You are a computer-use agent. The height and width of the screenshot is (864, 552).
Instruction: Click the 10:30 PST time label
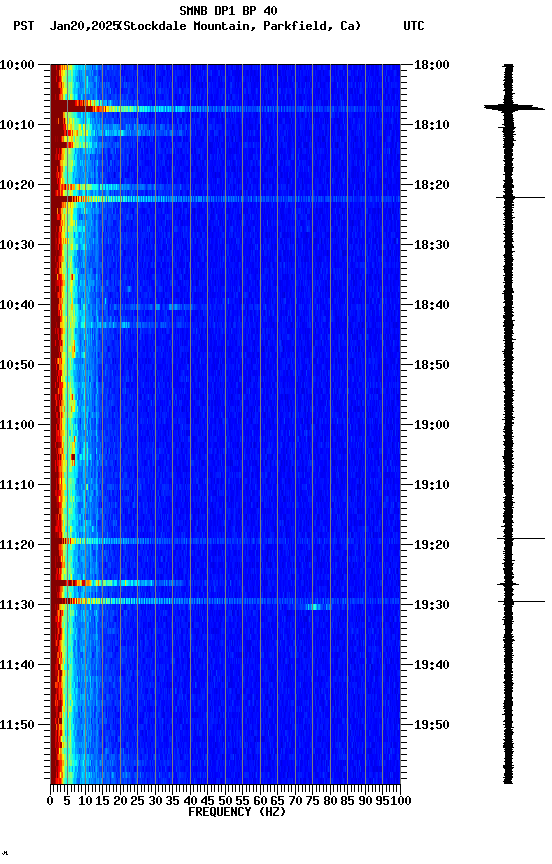[x=17, y=245]
